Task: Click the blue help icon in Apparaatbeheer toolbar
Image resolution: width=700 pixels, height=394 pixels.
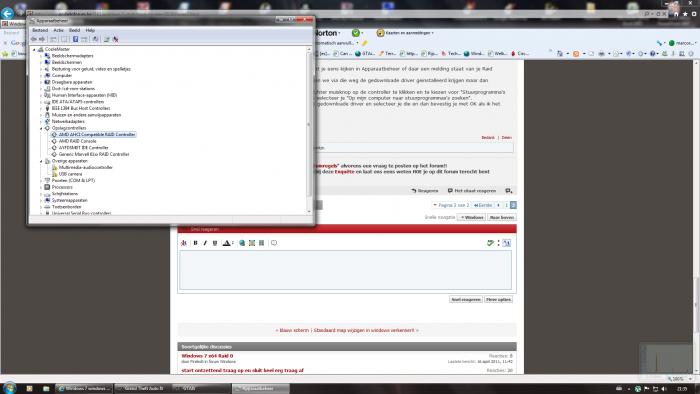Action: point(75,39)
